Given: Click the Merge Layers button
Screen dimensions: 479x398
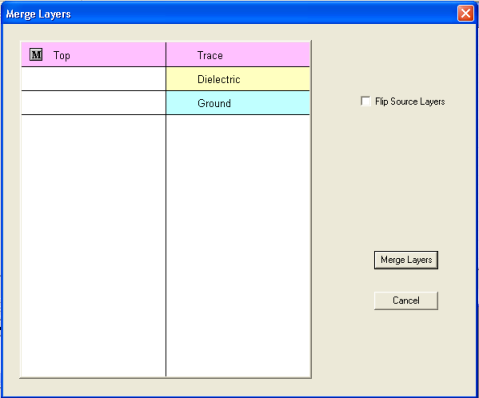Looking at the screenshot, I should click(x=406, y=260).
